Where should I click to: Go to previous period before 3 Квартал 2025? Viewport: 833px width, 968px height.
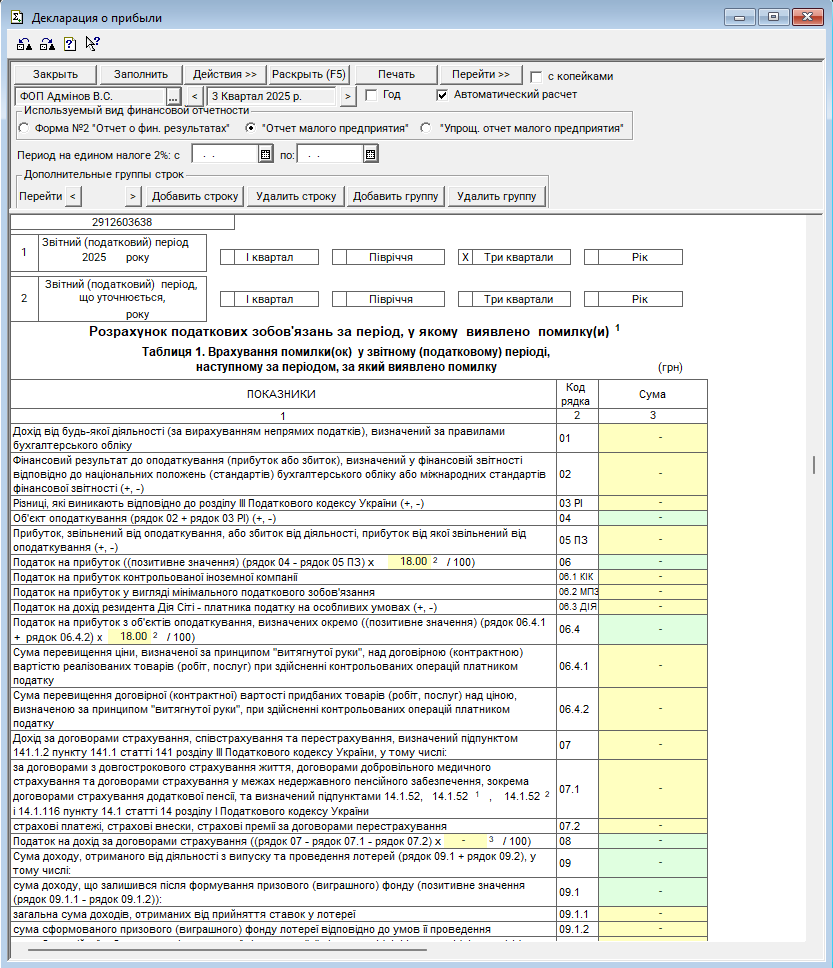194,96
